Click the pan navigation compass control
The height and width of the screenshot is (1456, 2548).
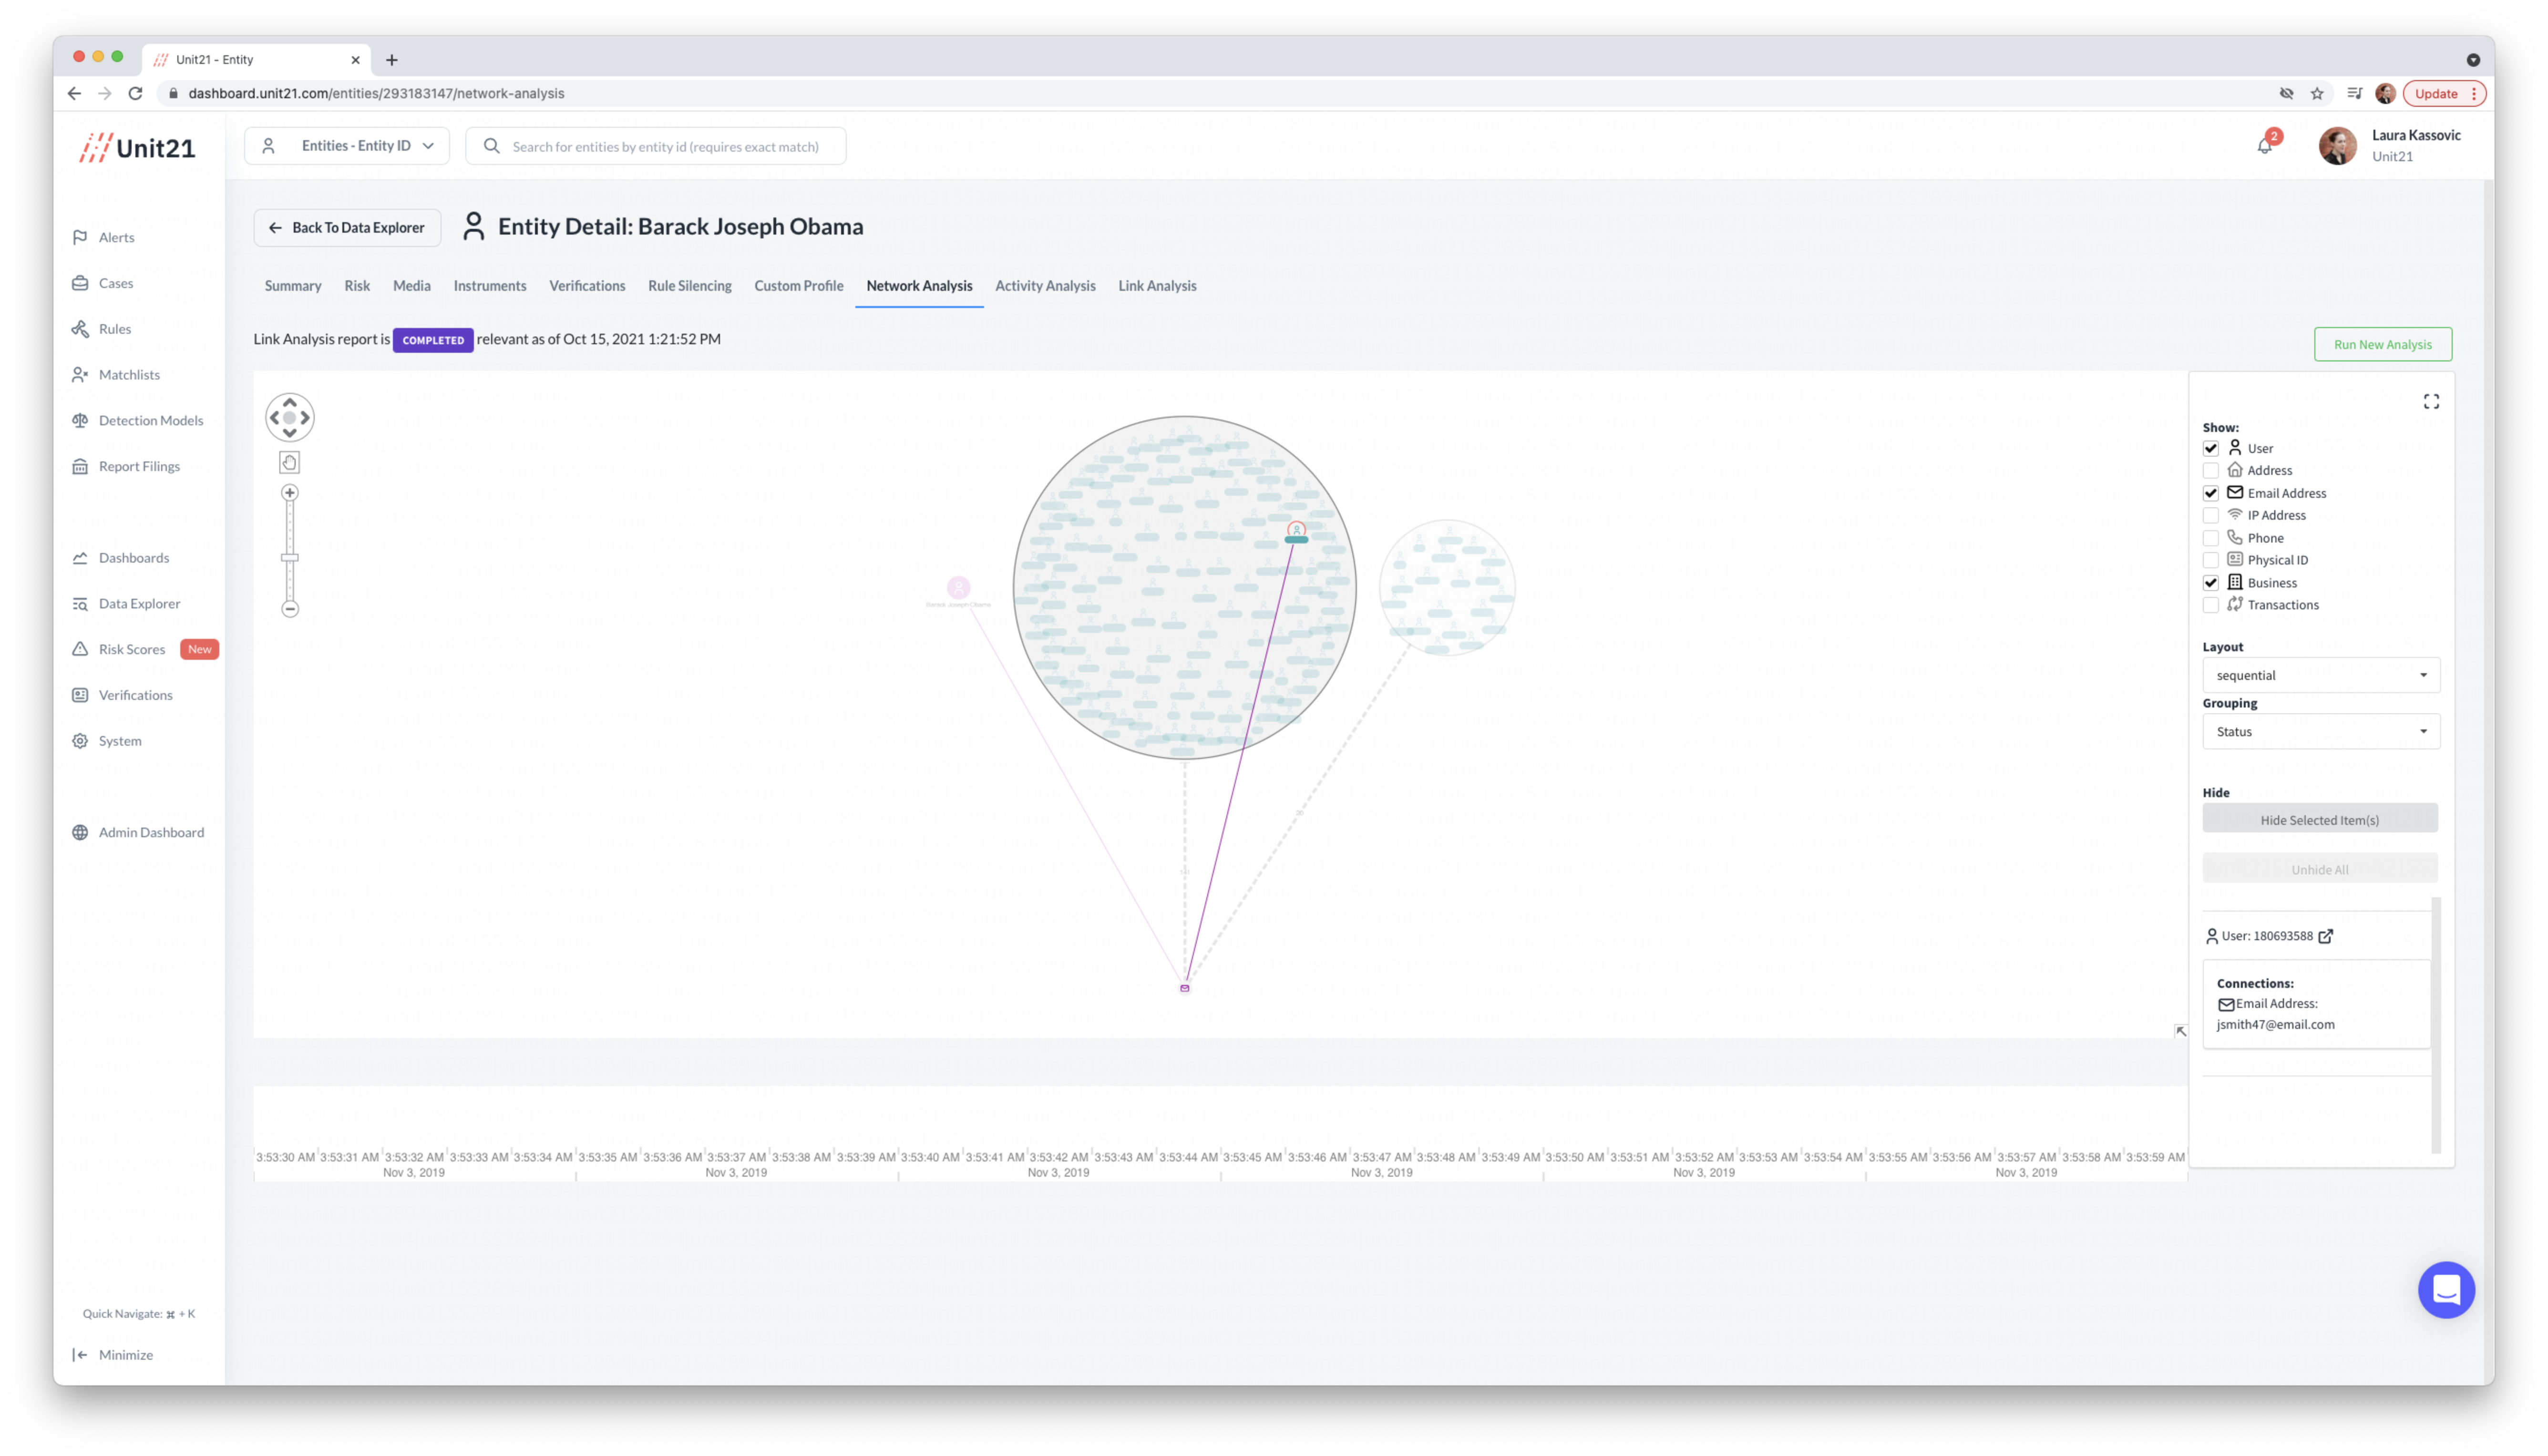coord(290,417)
